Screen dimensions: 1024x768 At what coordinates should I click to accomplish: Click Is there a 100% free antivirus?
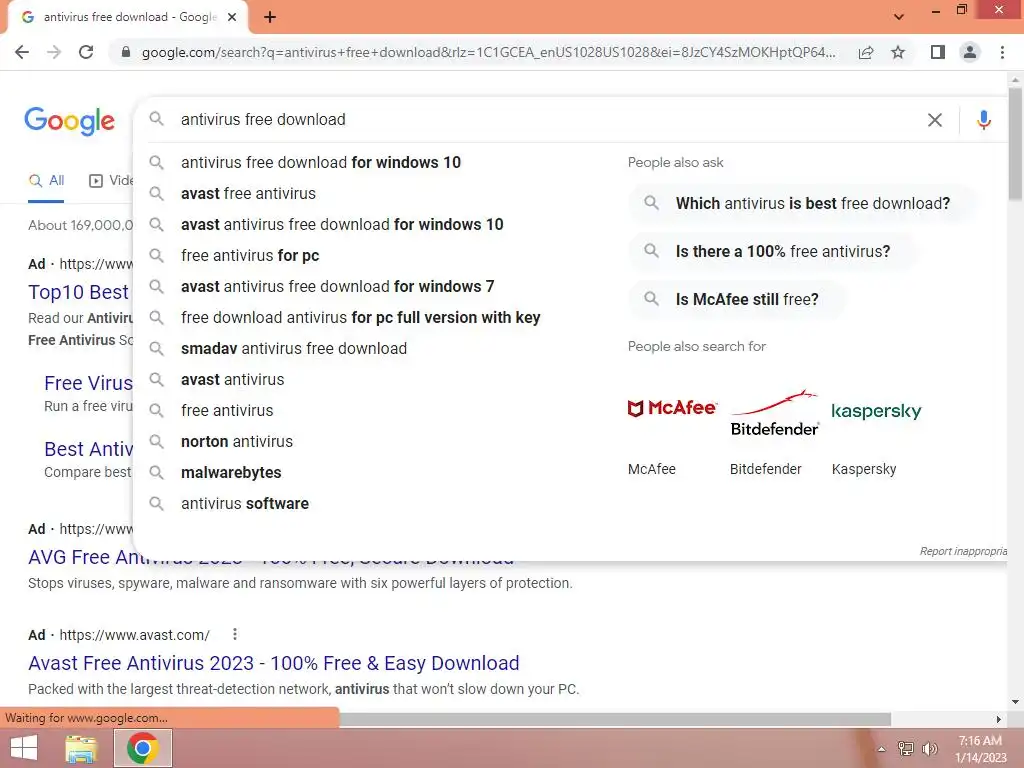[x=773, y=251]
